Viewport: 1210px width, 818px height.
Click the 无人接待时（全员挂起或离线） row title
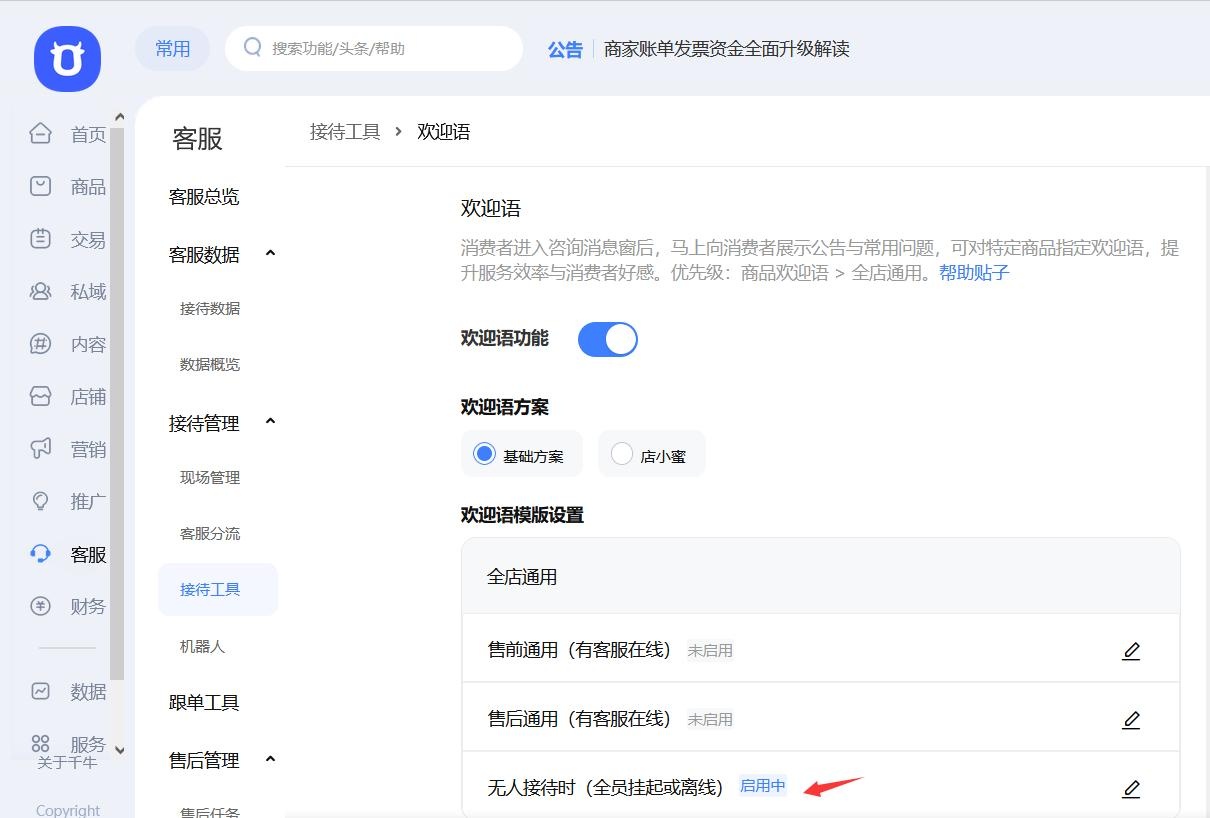(605, 788)
